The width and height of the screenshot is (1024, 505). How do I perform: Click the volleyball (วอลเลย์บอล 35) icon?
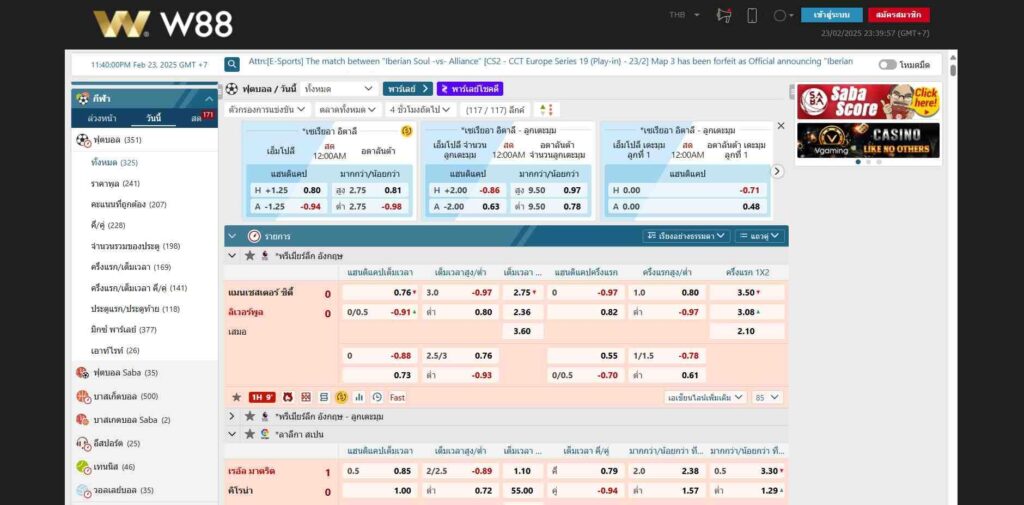click(82, 491)
